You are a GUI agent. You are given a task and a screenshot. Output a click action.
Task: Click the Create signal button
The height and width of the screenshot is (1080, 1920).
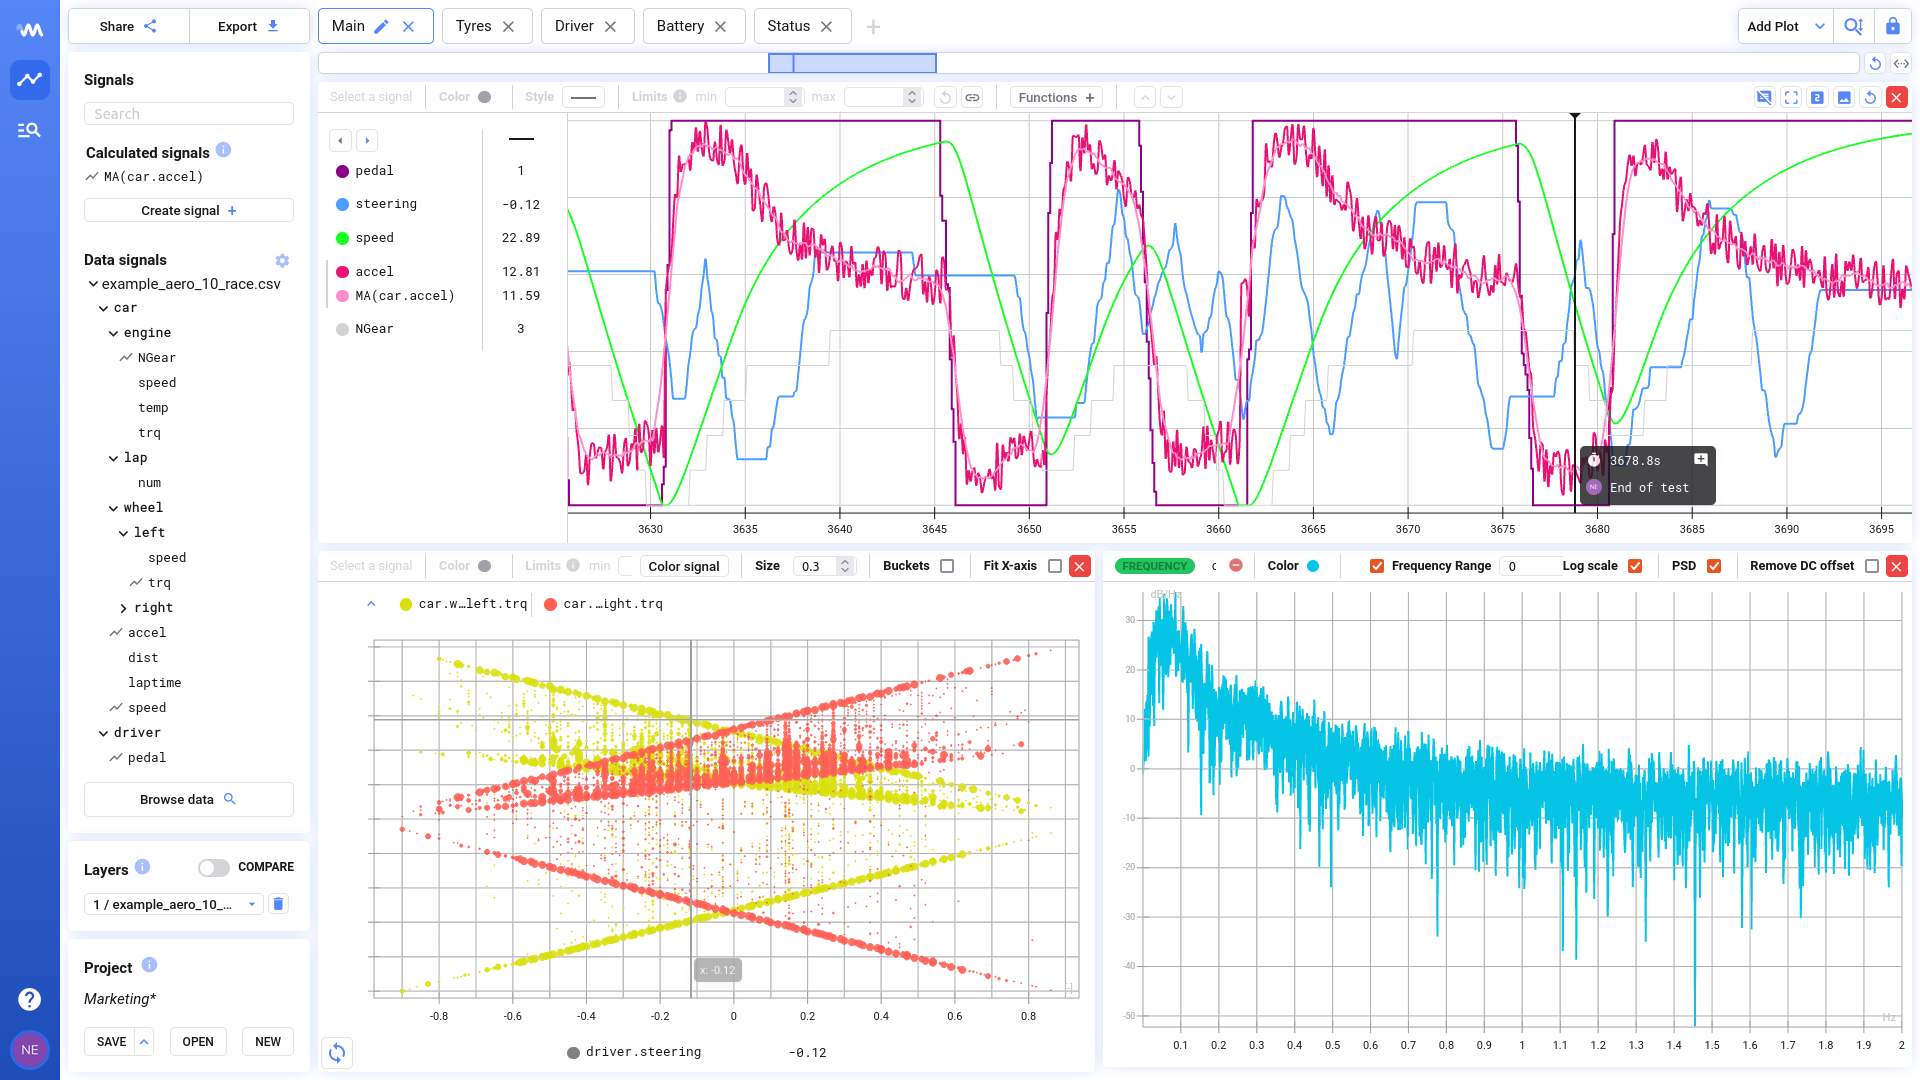point(188,210)
